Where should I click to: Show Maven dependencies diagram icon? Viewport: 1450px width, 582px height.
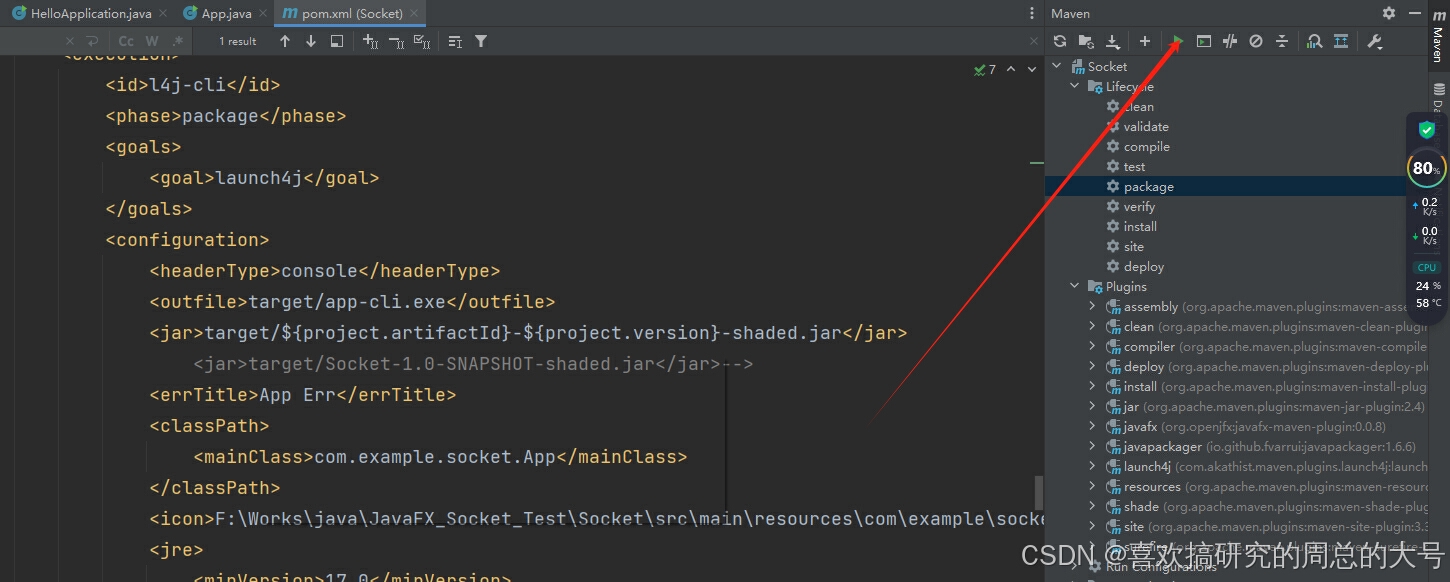tap(1315, 41)
